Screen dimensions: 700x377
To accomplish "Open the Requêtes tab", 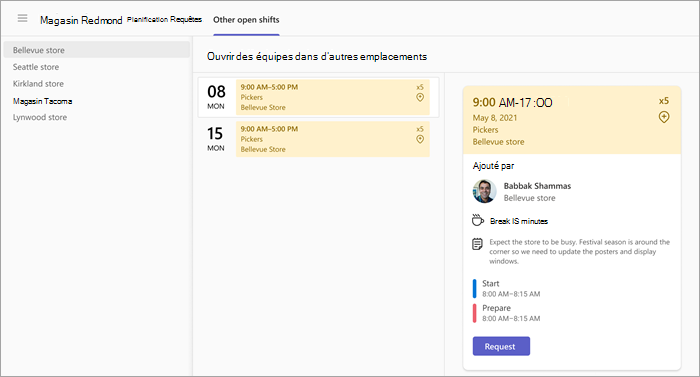I will pos(186,19).
